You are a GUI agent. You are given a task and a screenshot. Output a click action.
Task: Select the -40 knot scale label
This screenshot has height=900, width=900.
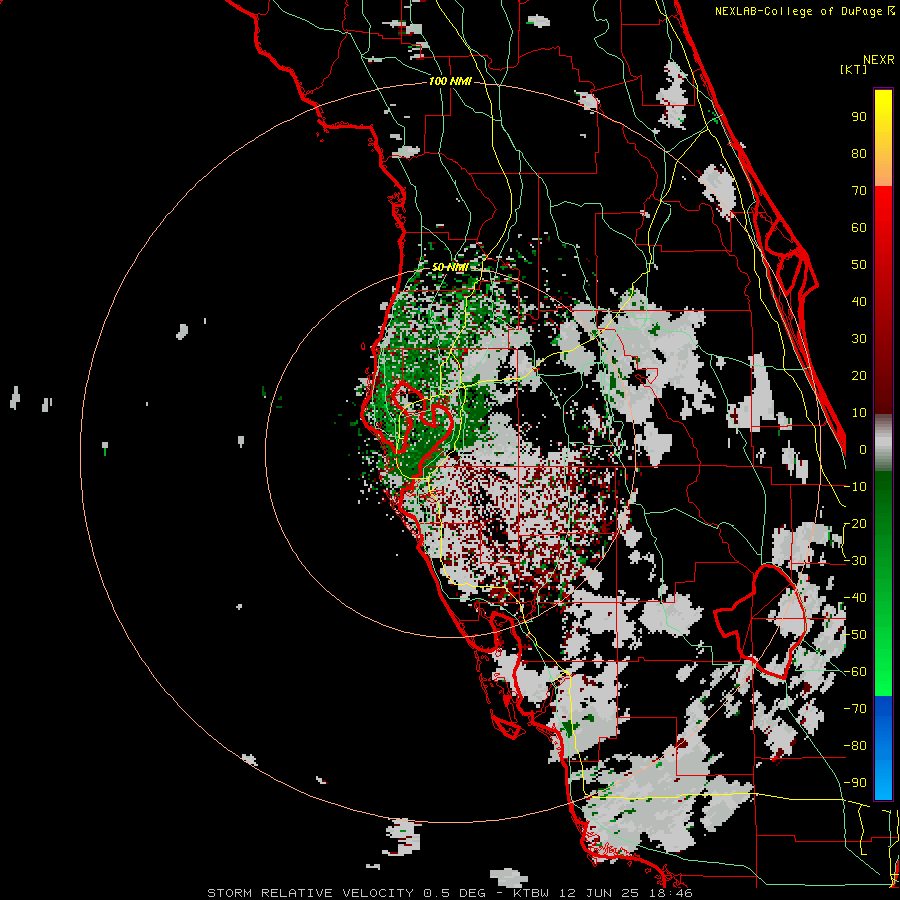[855, 598]
